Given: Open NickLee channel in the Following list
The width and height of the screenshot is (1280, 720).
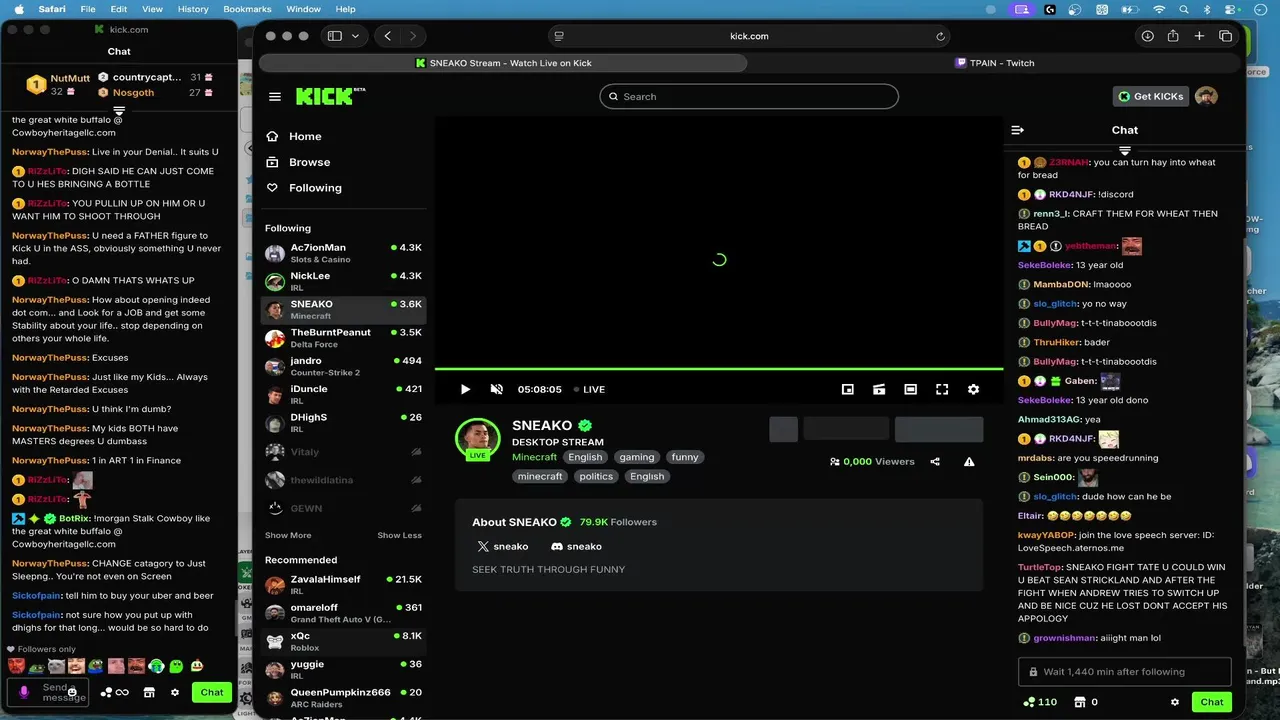Looking at the screenshot, I should point(343,281).
